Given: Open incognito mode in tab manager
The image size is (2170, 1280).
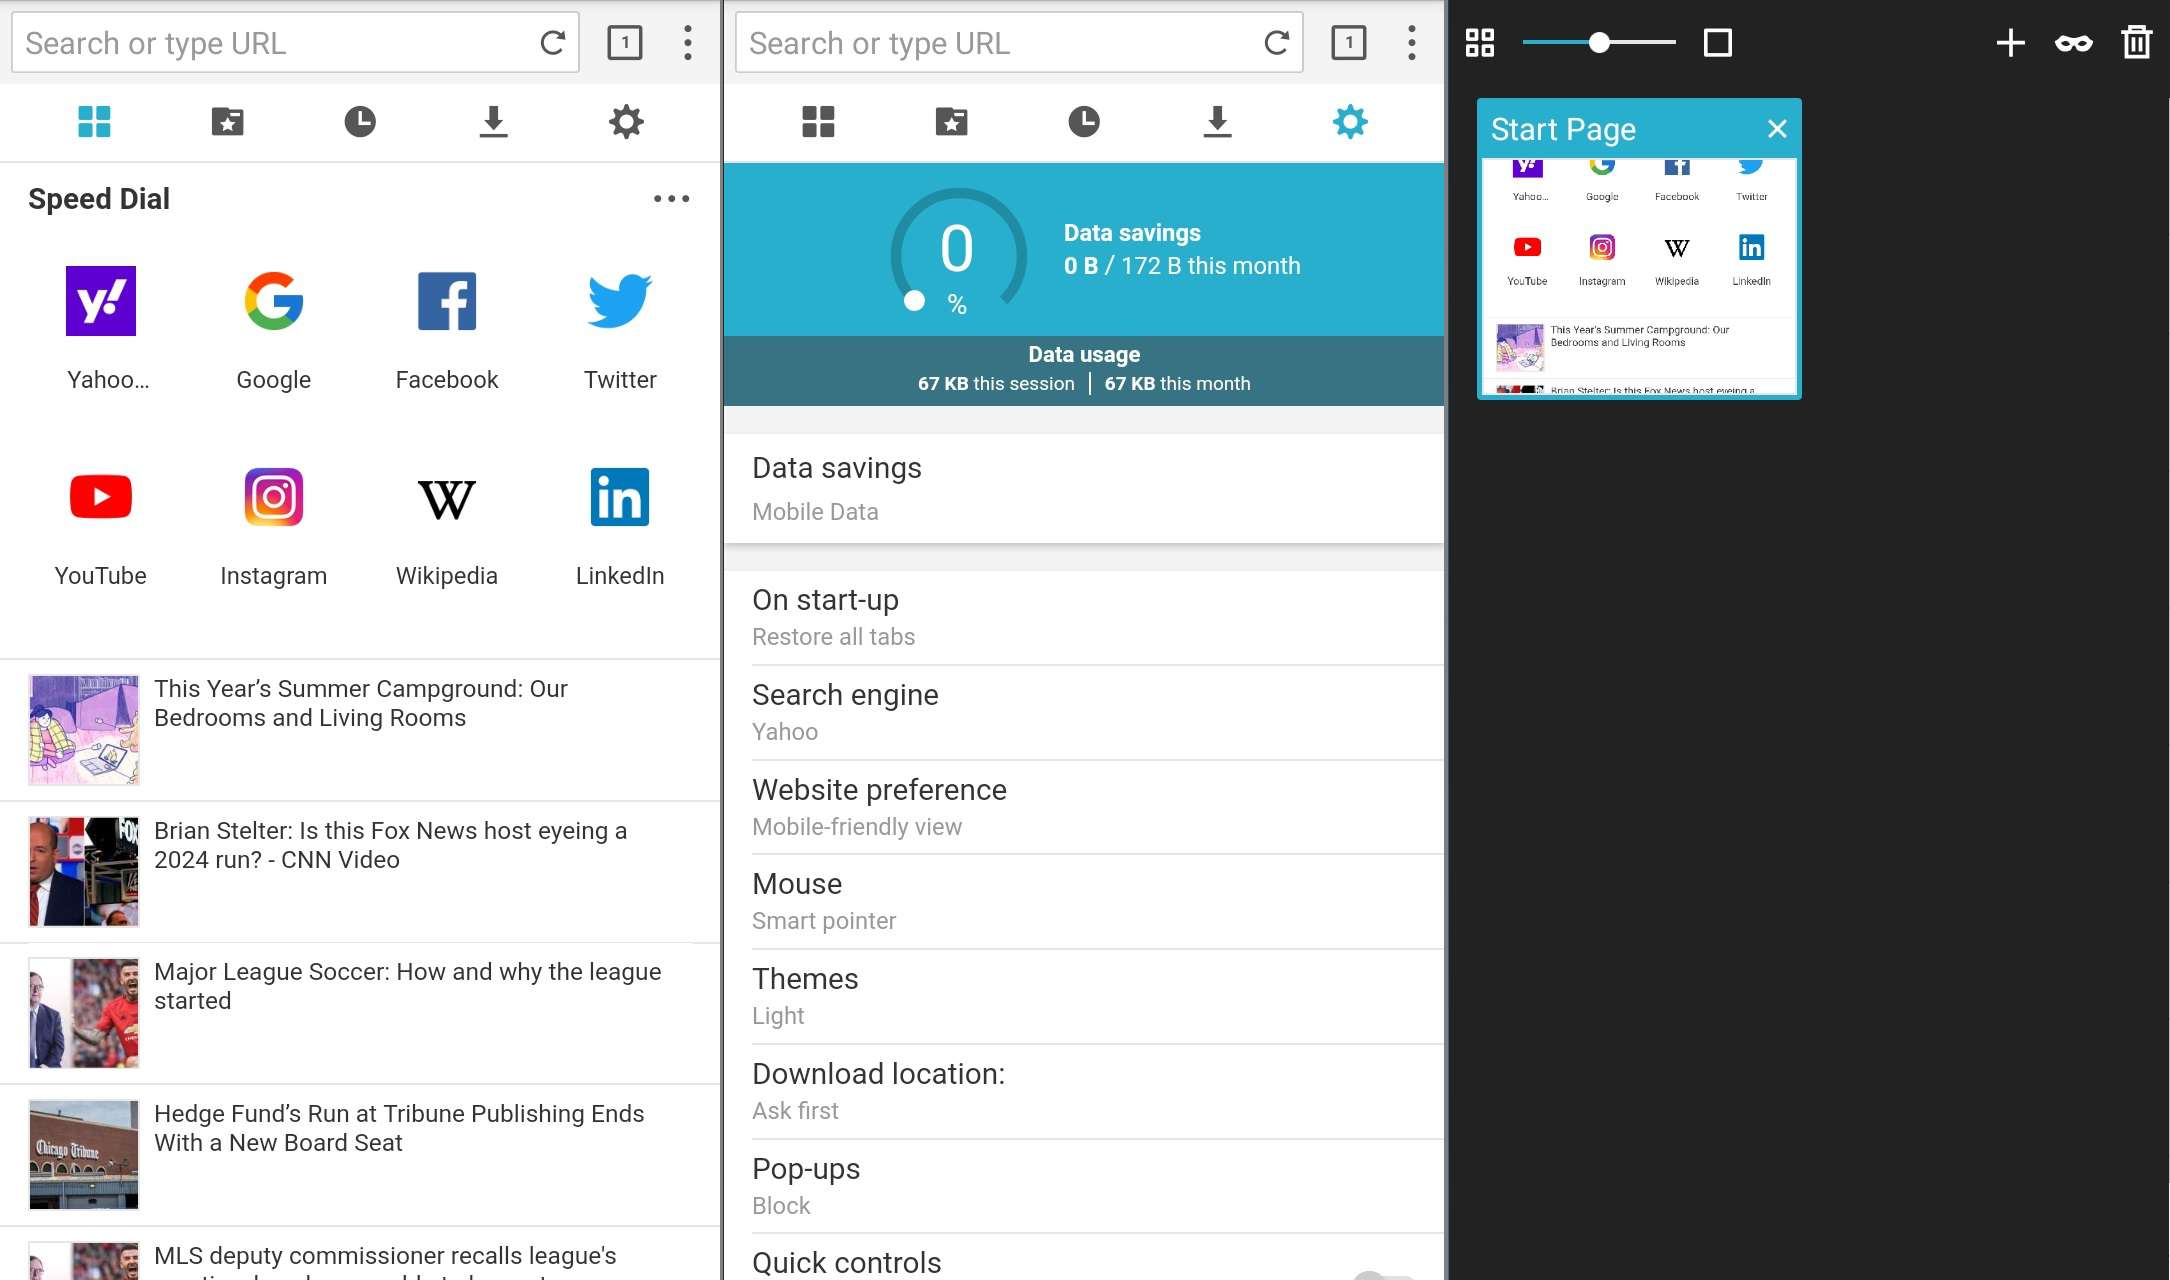Looking at the screenshot, I should tap(2074, 41).
